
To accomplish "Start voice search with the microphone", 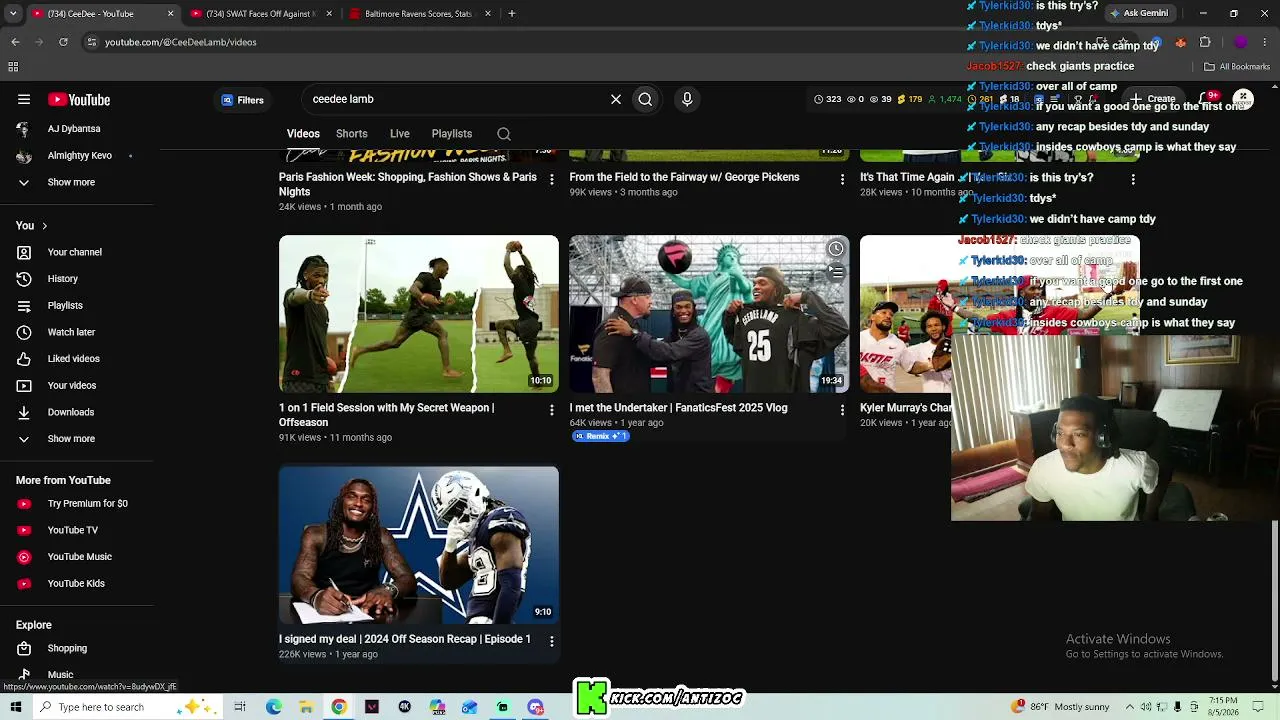I will 687,99.
